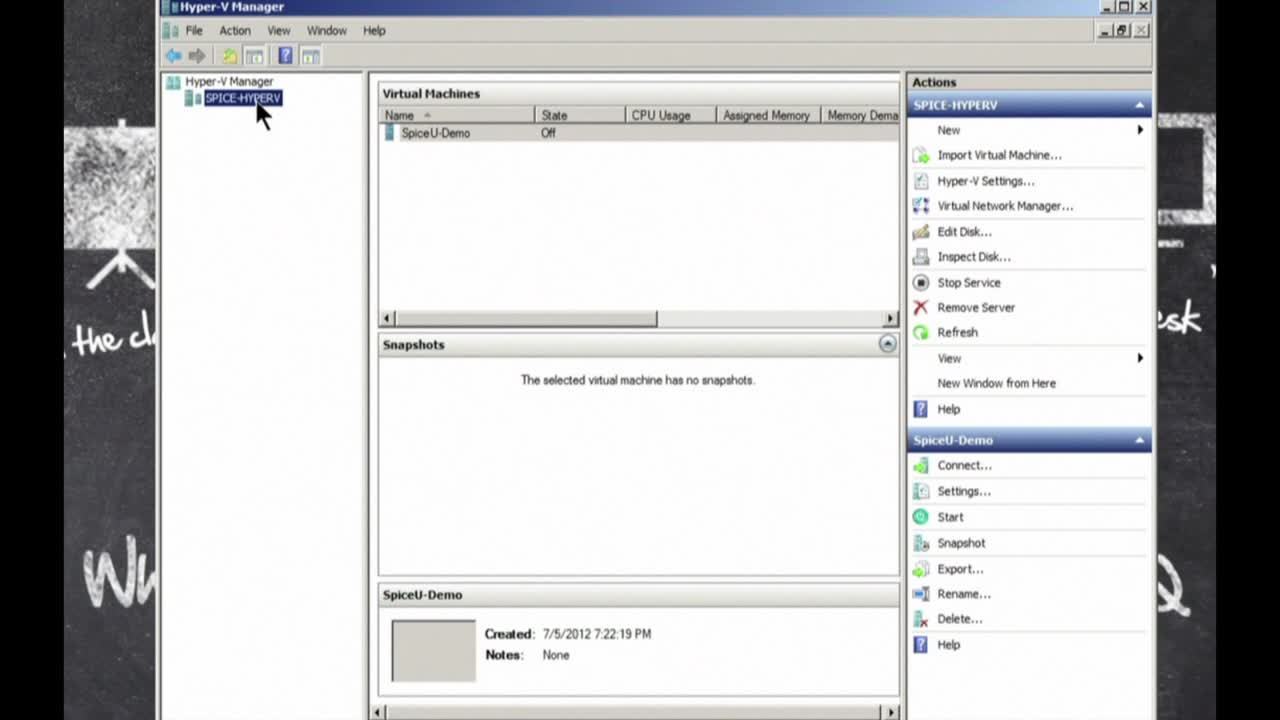This screenshot has height=720, width=1280.
Task: Click the Show/Hide Action Pane toolbar icon
Action: (311, 56)
